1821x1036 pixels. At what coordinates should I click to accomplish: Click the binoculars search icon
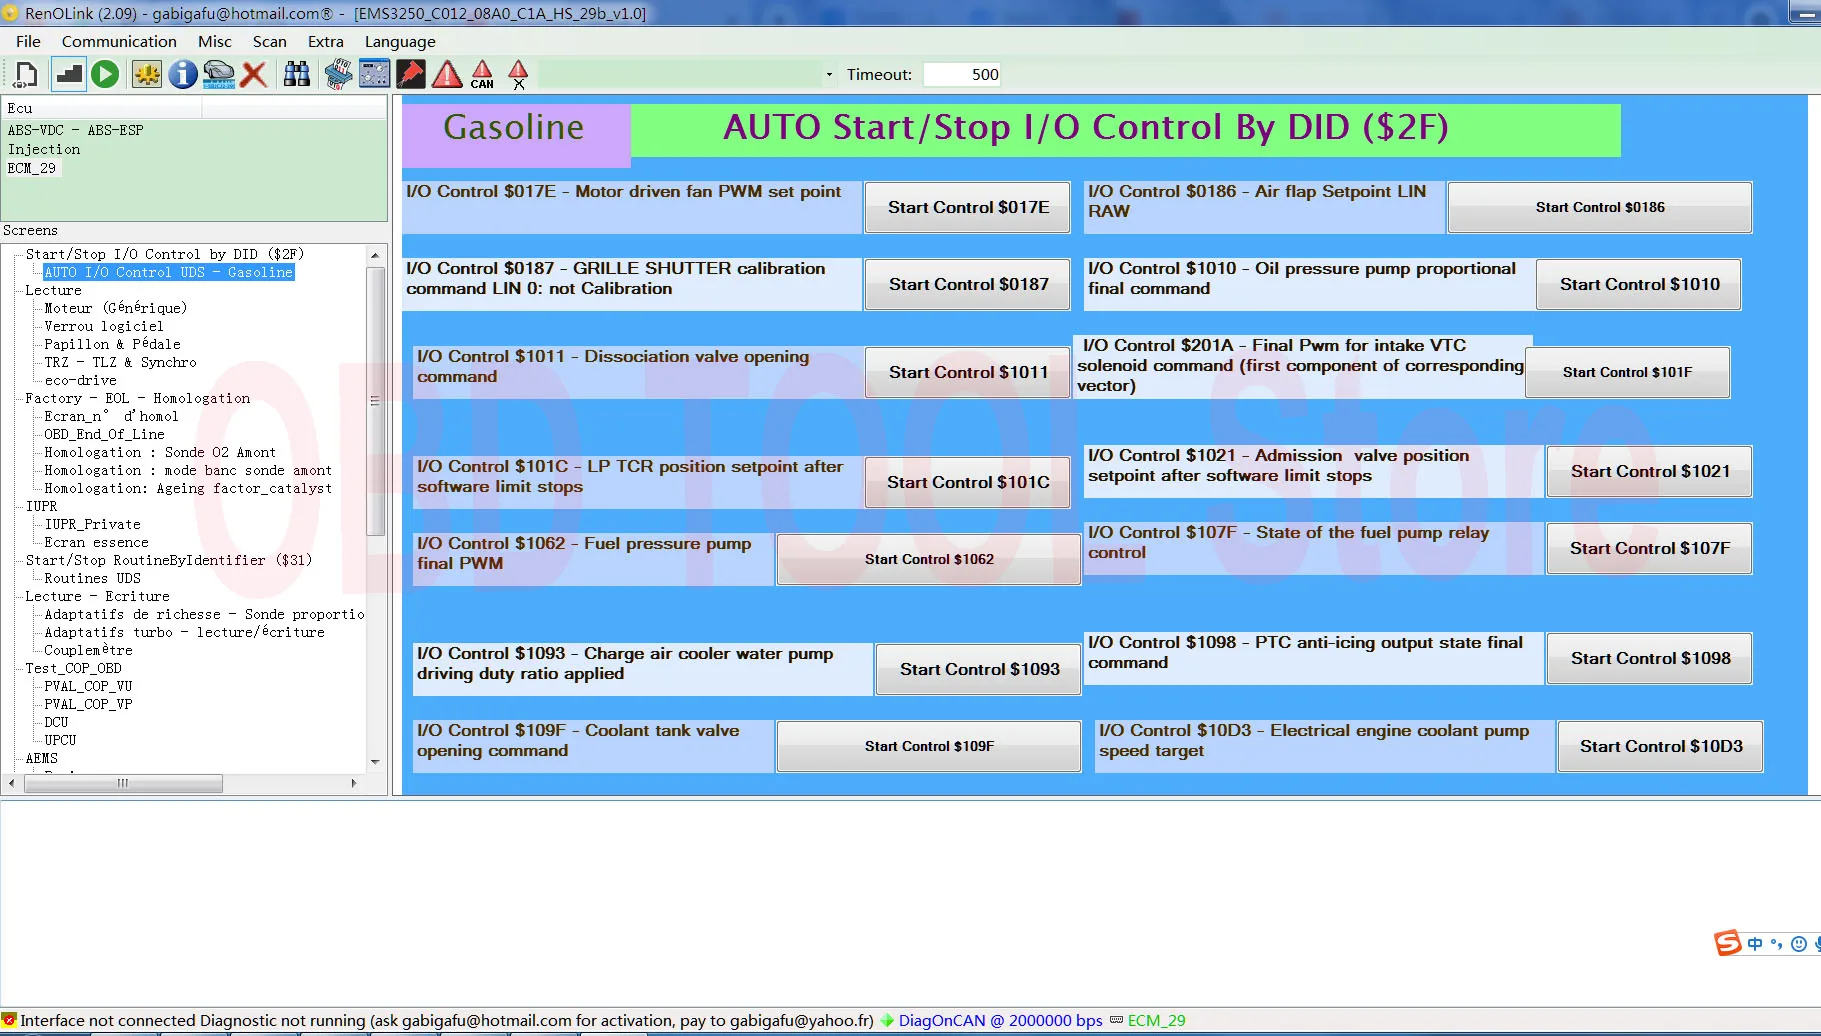click(x=296, y=74)
